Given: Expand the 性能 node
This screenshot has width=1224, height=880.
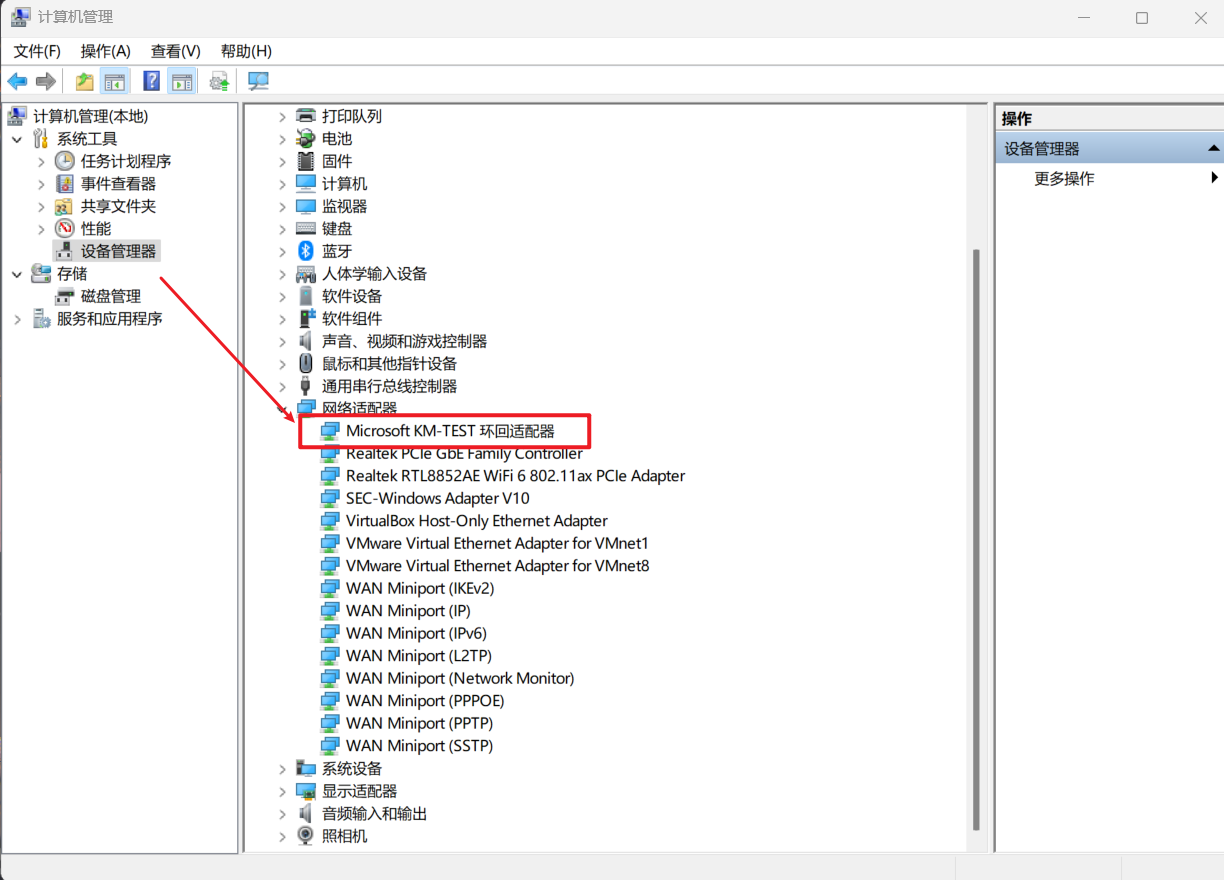Looking at the screenshot, I should [41, 229].
